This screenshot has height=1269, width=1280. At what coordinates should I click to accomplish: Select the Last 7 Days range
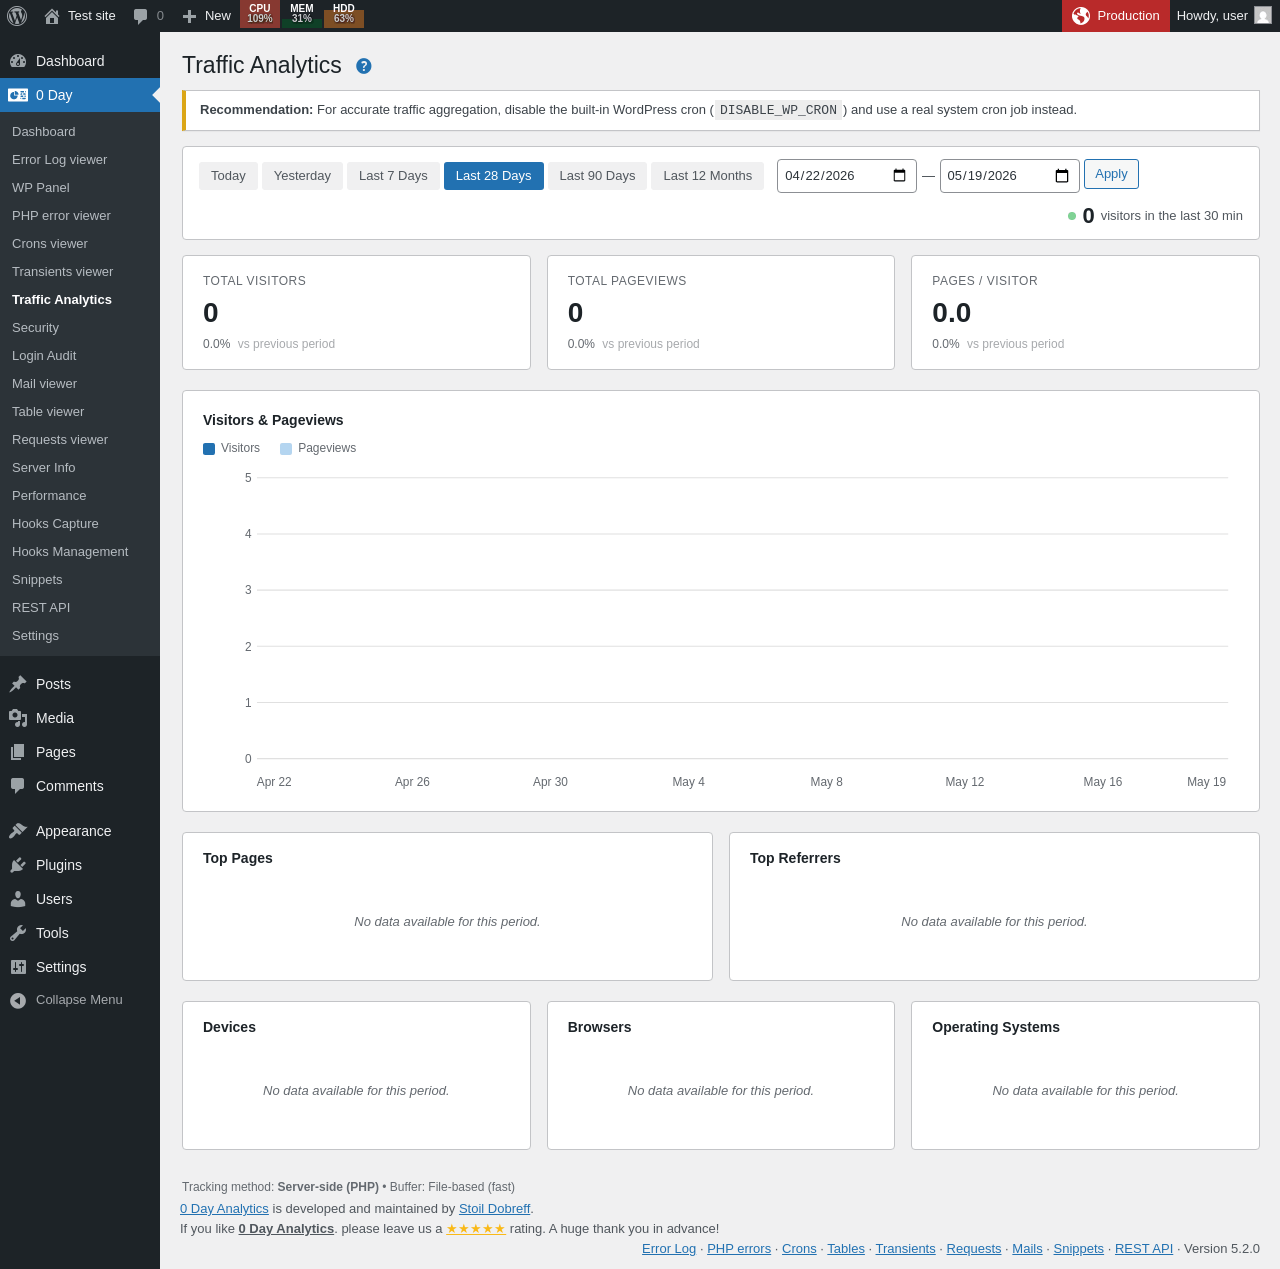(393, 176)
